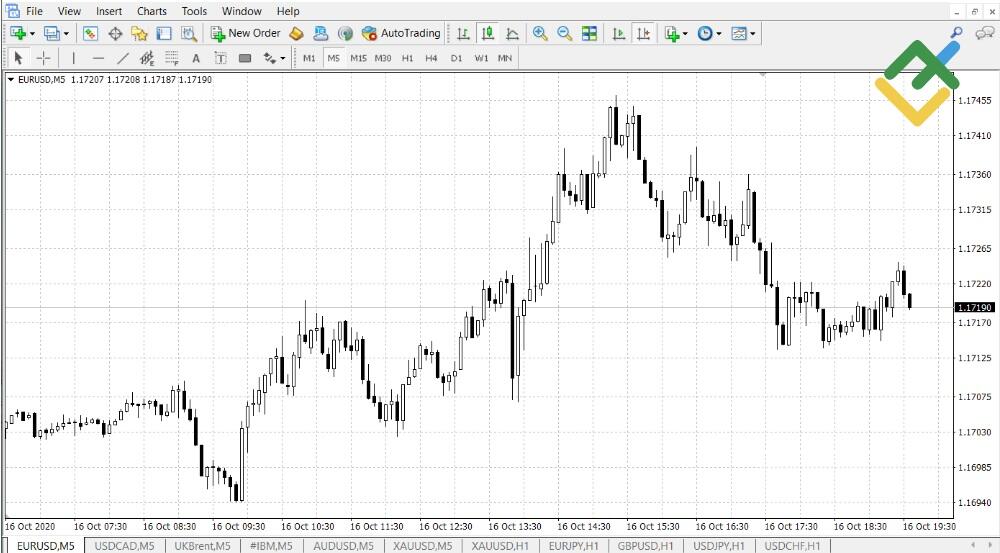The image size is (1000, 553).
Task: Switch timeframe to M15
Action: pos(358,58)
